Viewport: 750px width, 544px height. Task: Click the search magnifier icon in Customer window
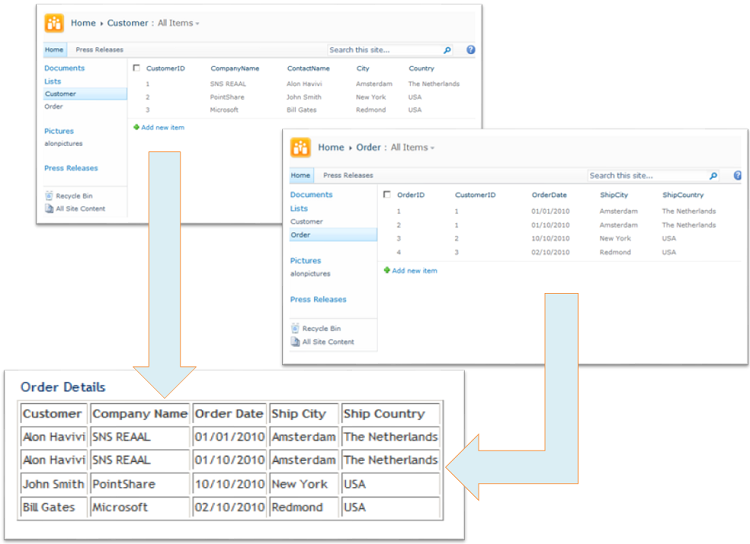pyautogui.click(x=447, y=50)
